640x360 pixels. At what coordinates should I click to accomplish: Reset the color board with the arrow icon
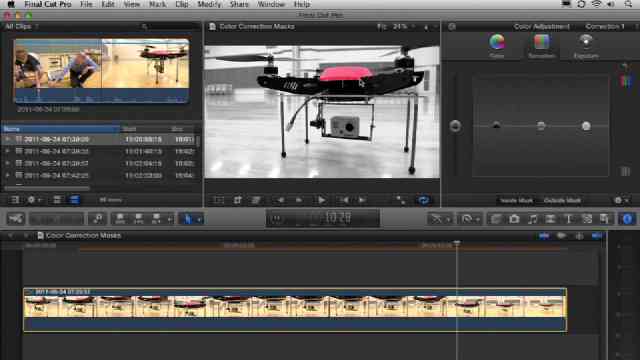(624, 66)
